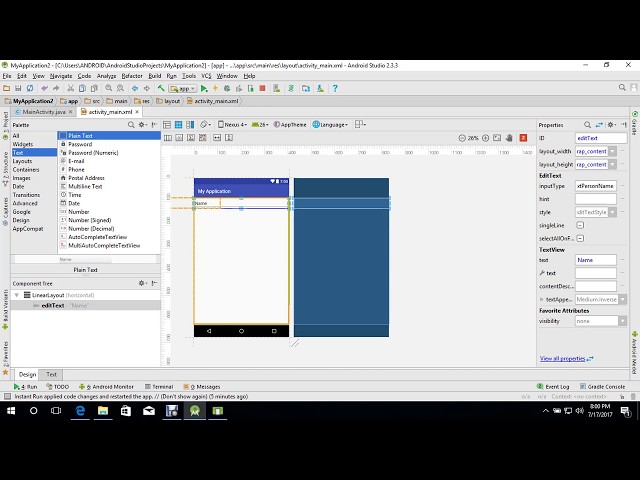This screenshot has width=640, height=480.
Task: Open the layout_width dropdown
Action: (612, 151)
